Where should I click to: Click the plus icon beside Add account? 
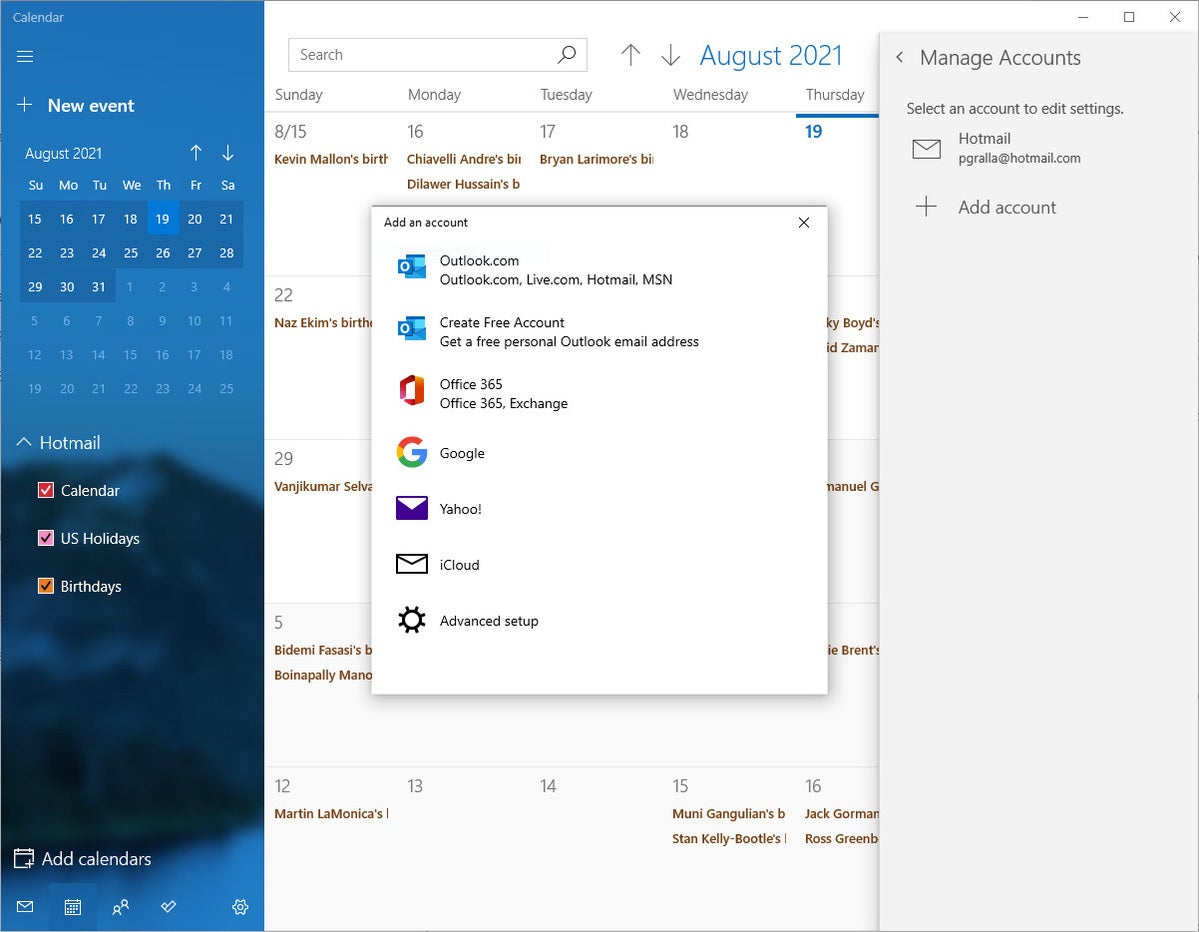click(926, 206)
